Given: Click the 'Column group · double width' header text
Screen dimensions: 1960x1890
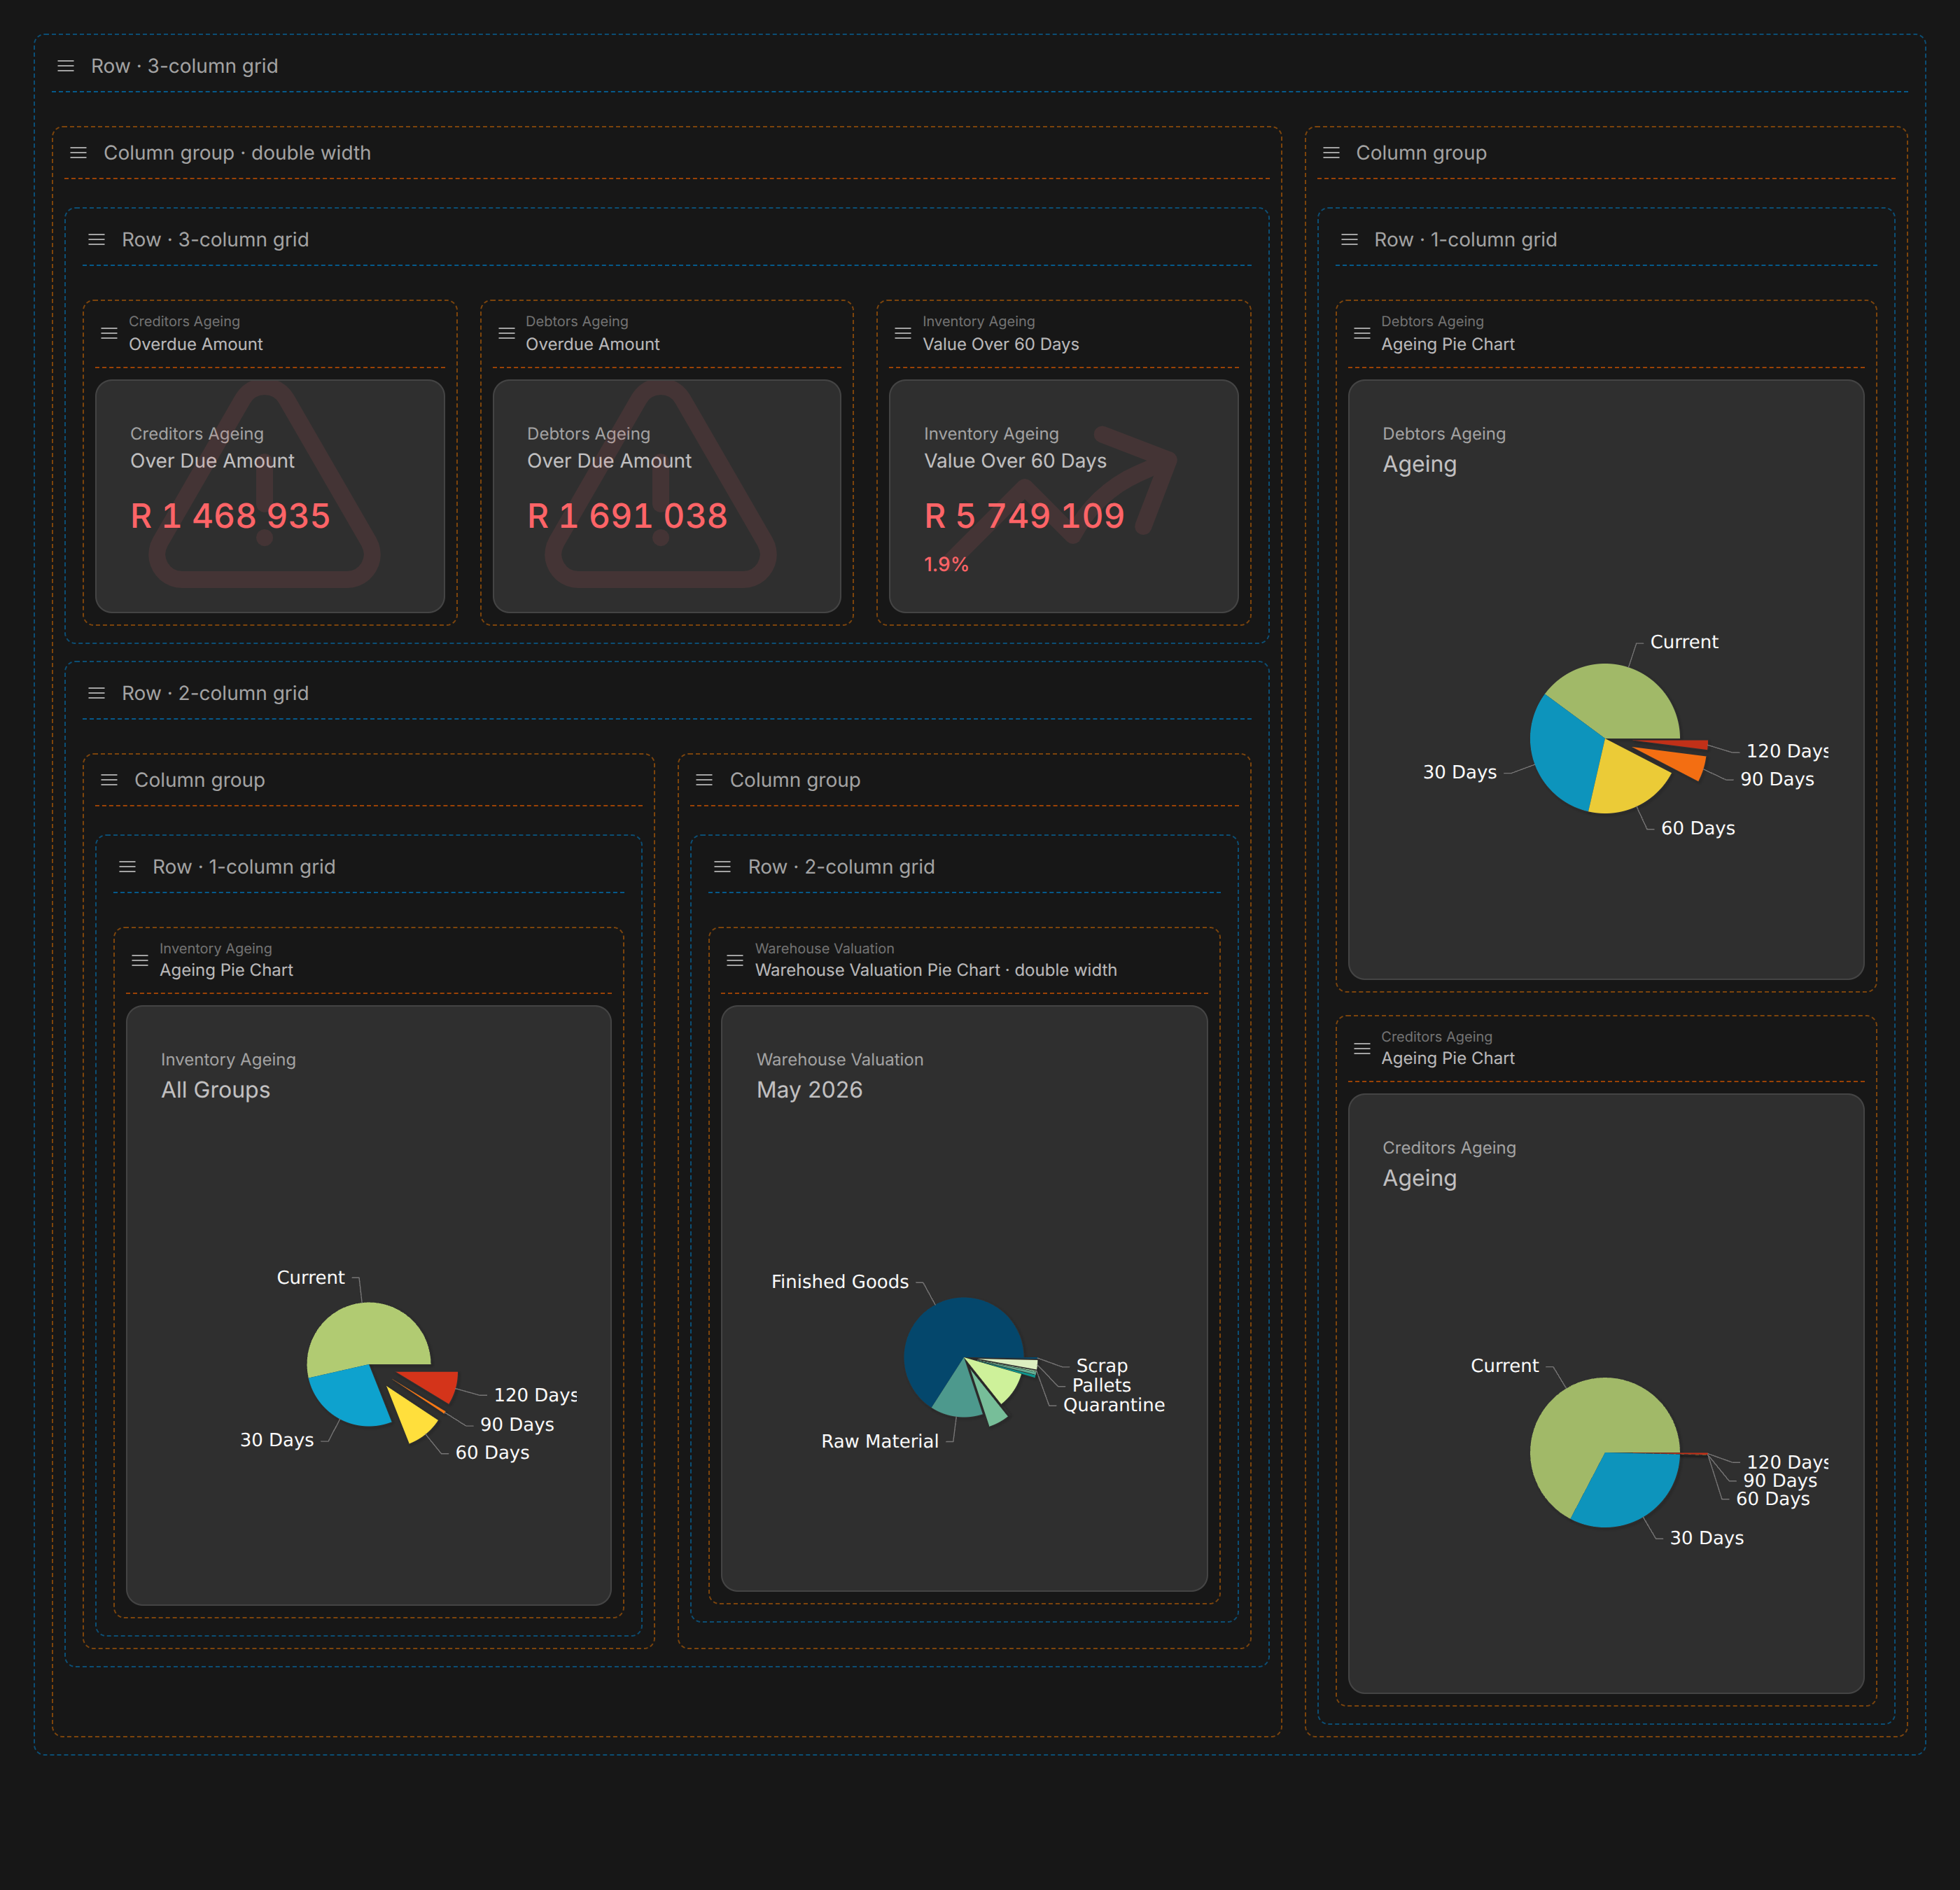Looking at the screenshot, I should click(x=237, y=153).
